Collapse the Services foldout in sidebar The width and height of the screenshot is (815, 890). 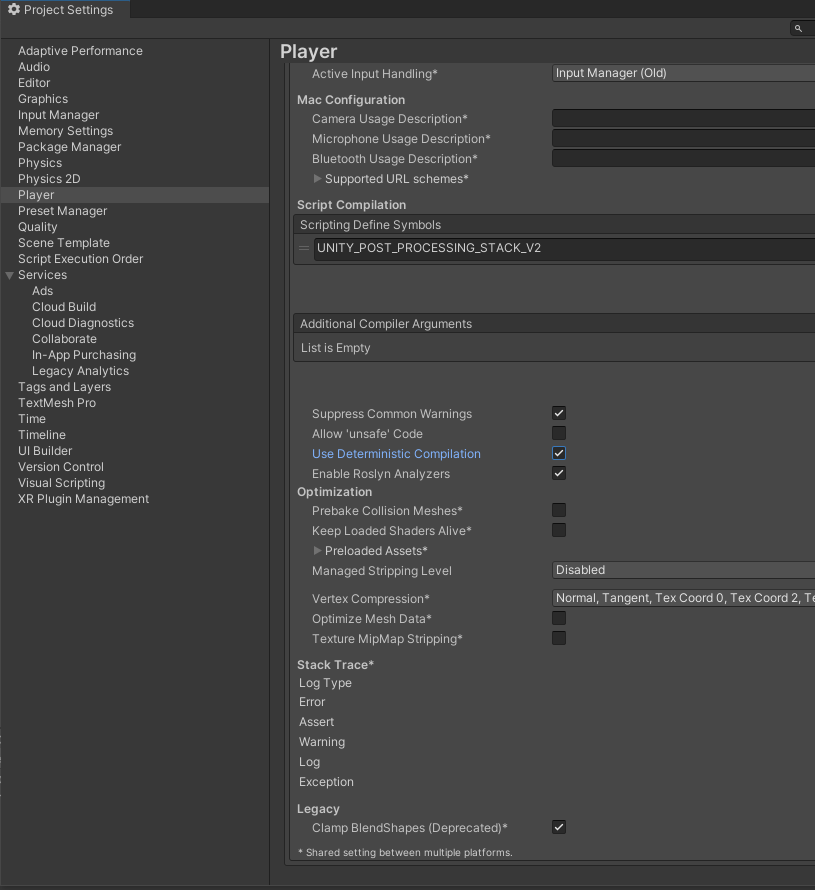(x=9, y=274)
